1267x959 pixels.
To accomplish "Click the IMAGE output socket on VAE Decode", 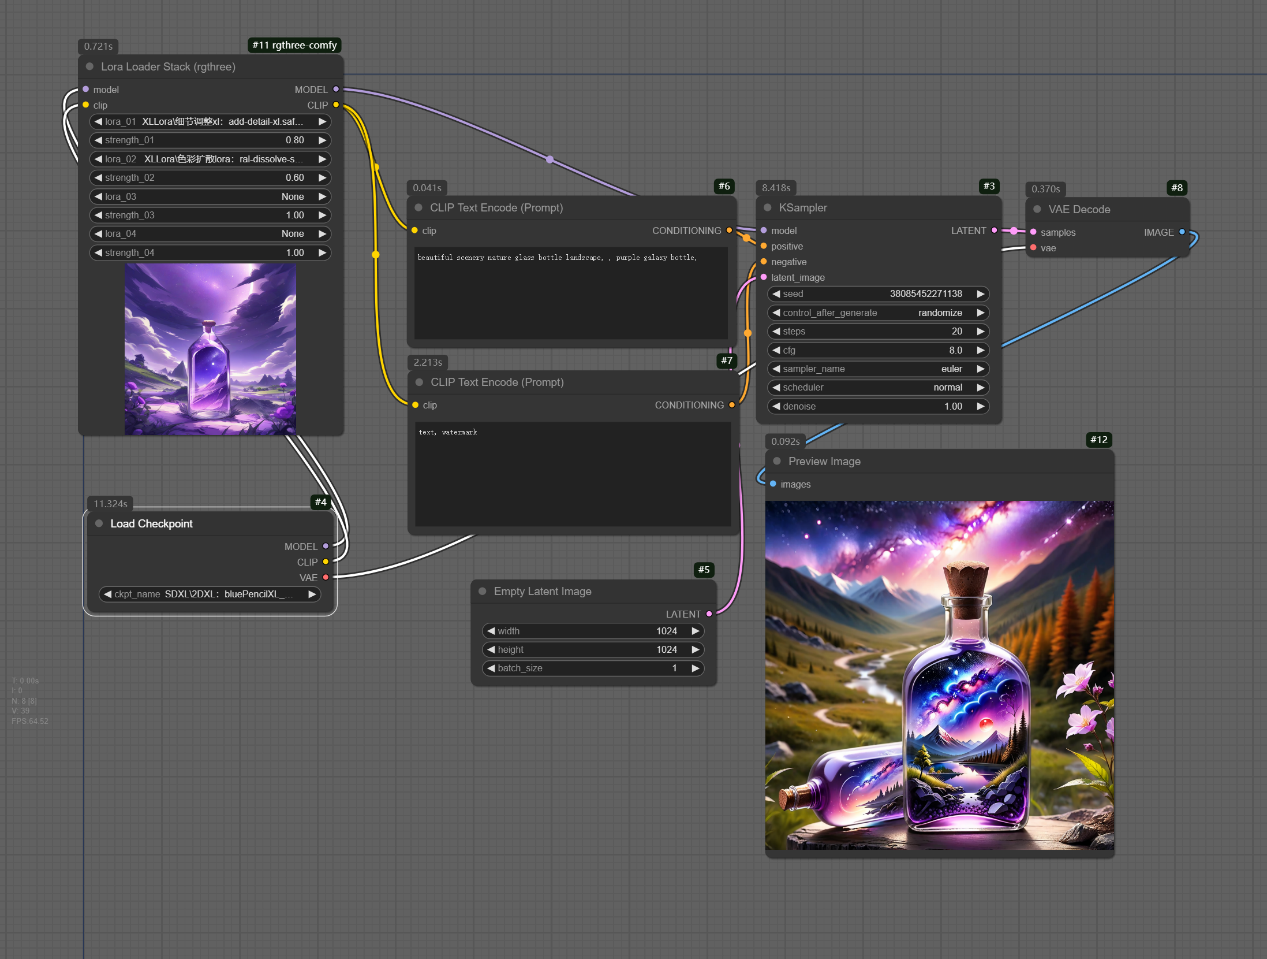I will pos(1182,232).
